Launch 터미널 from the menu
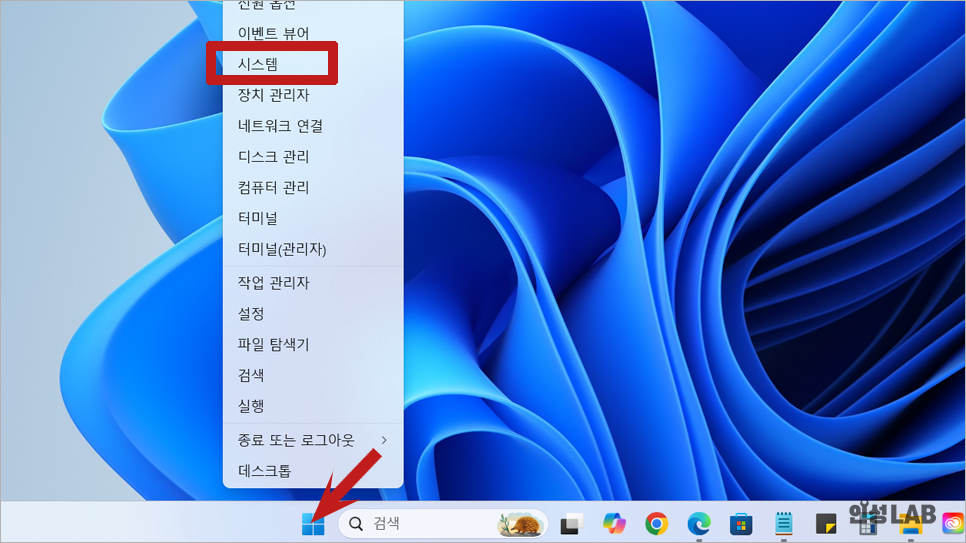 point(313,218)
